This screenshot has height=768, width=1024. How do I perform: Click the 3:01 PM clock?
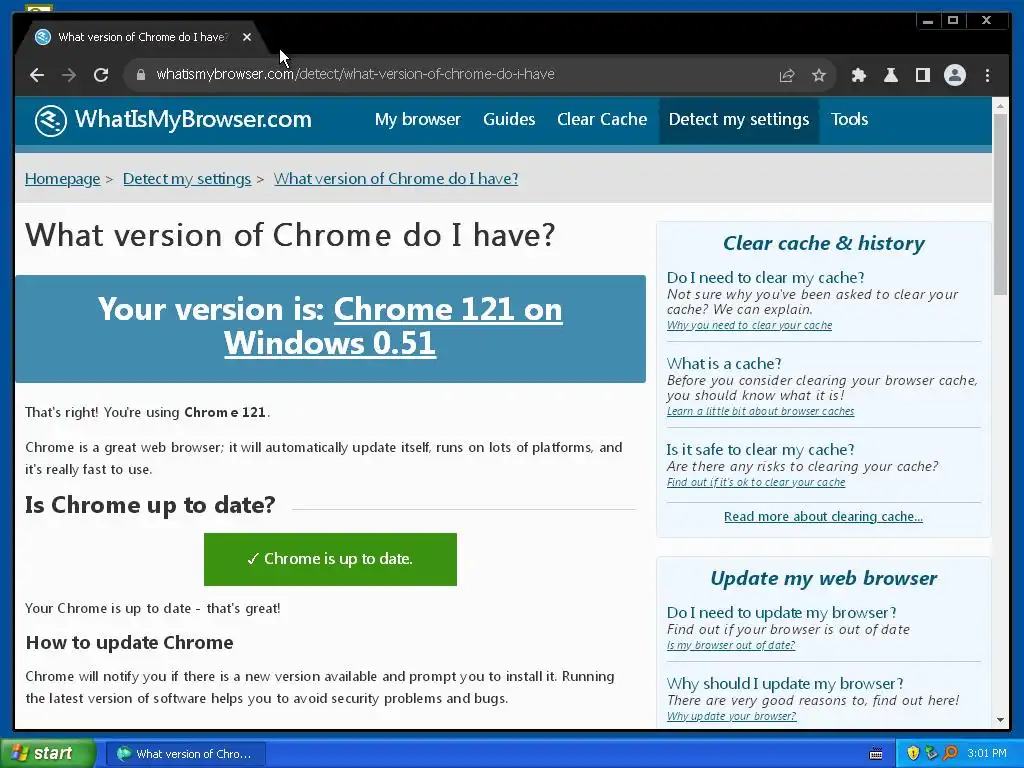[x=987, y=754]
